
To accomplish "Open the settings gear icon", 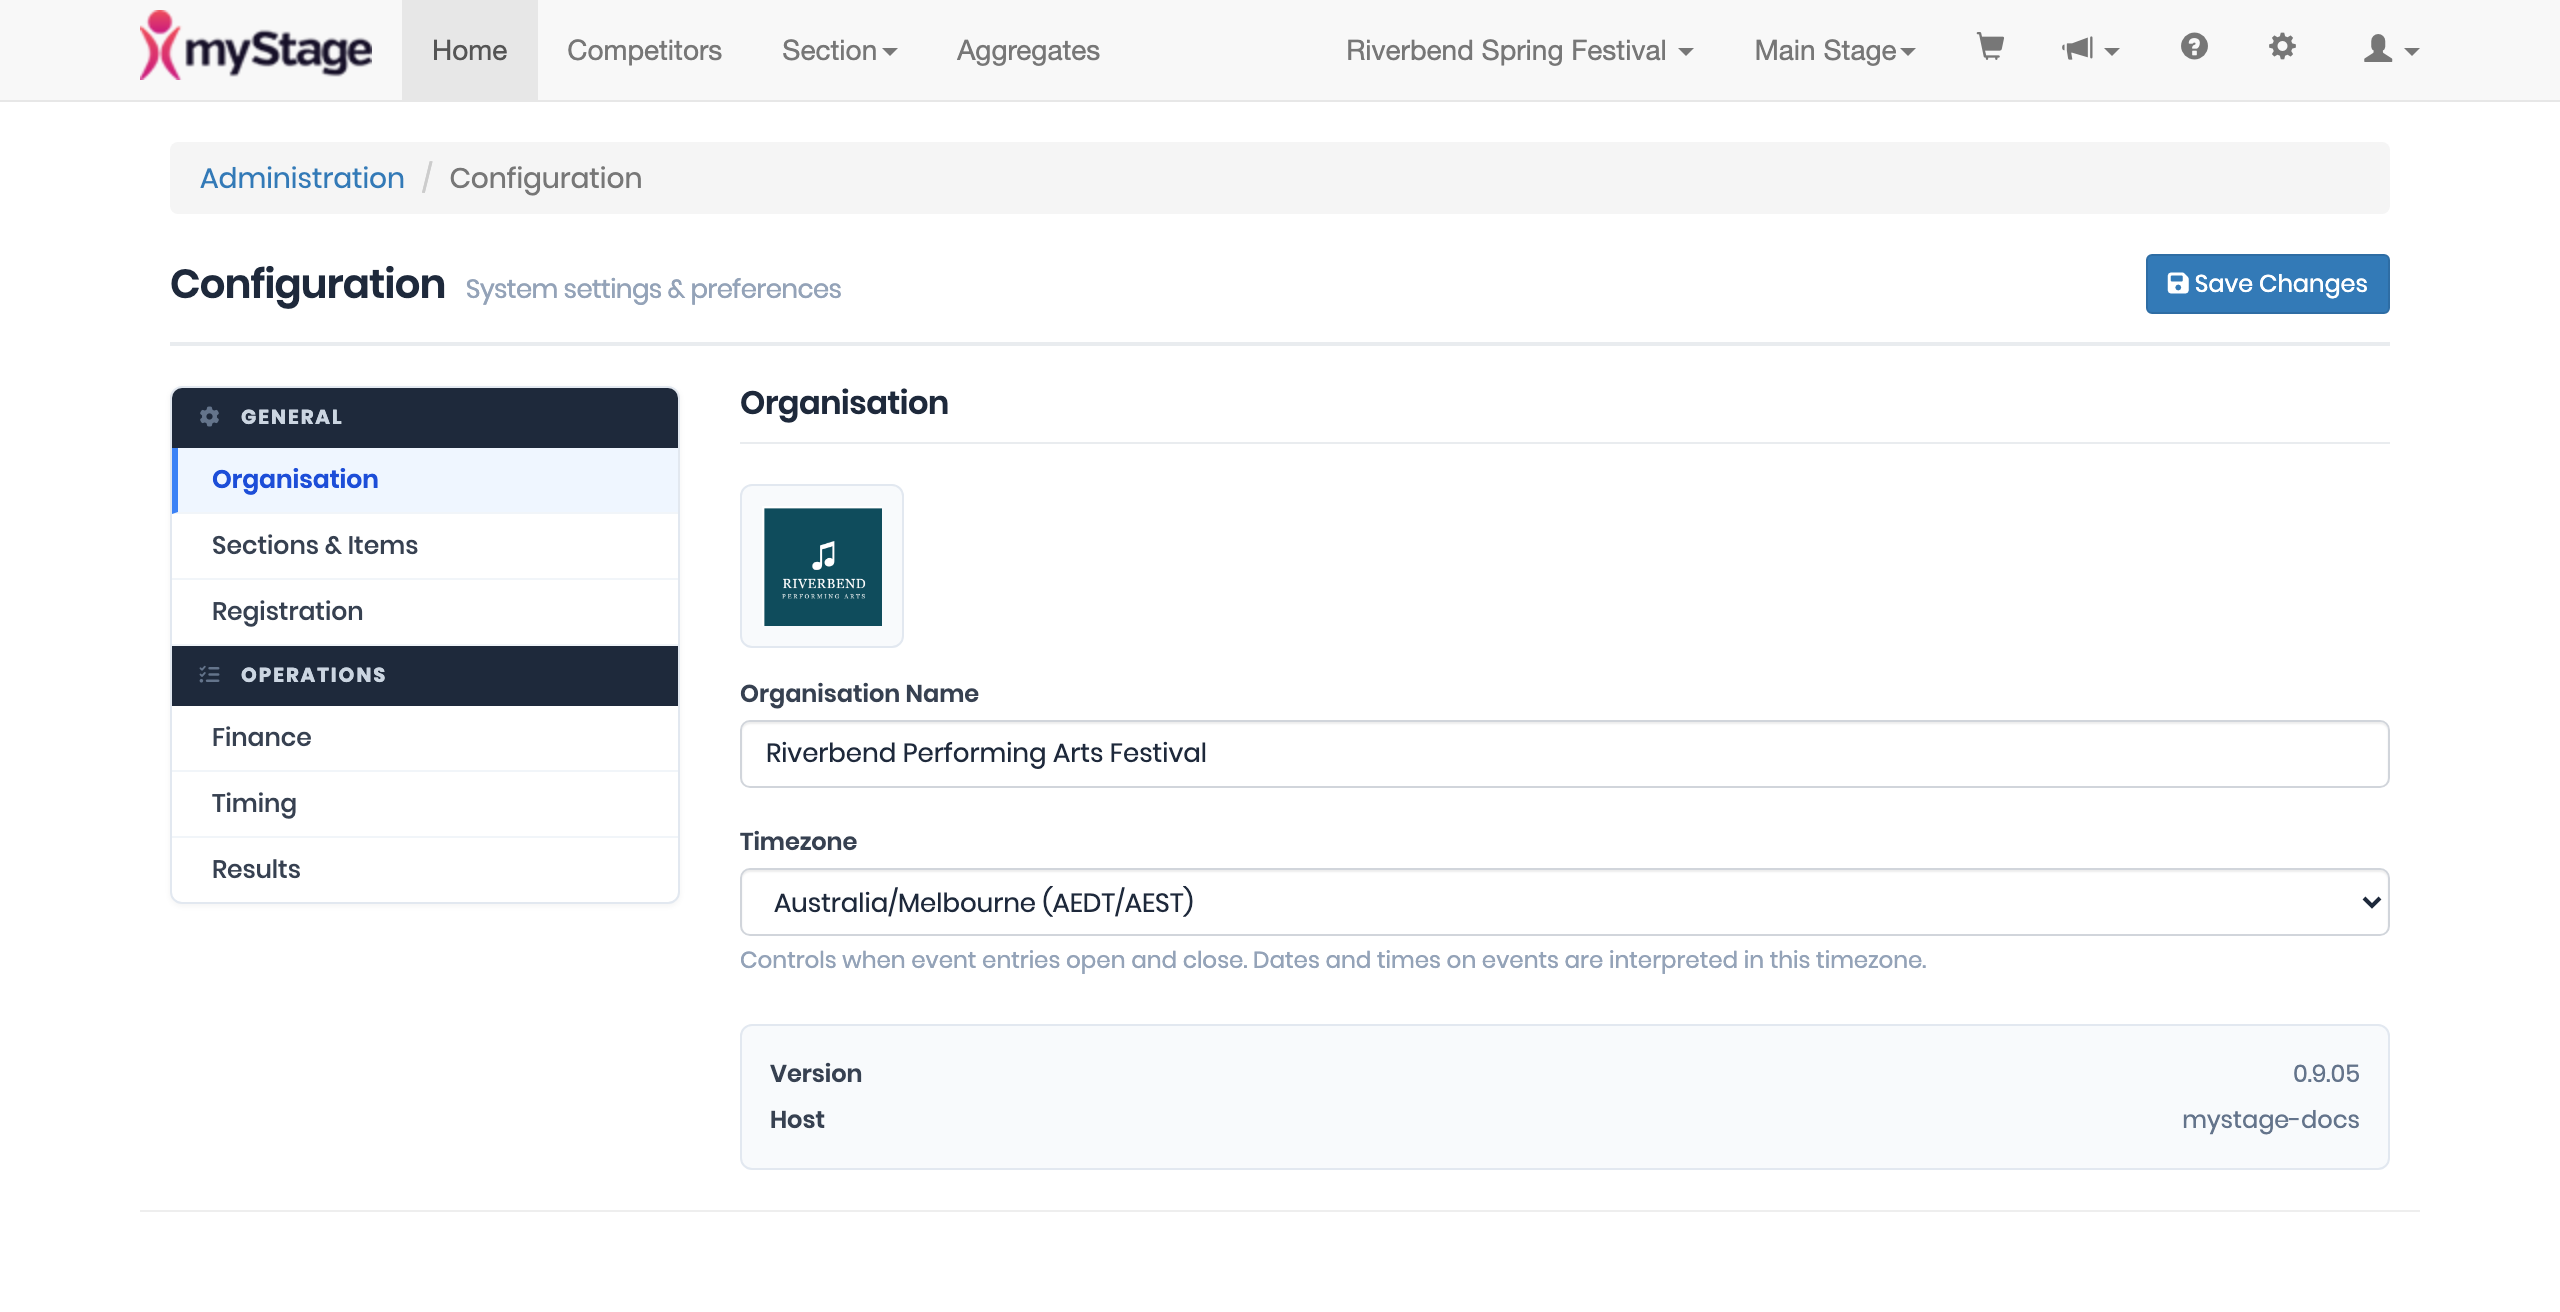I will (x=2282, y=47).
